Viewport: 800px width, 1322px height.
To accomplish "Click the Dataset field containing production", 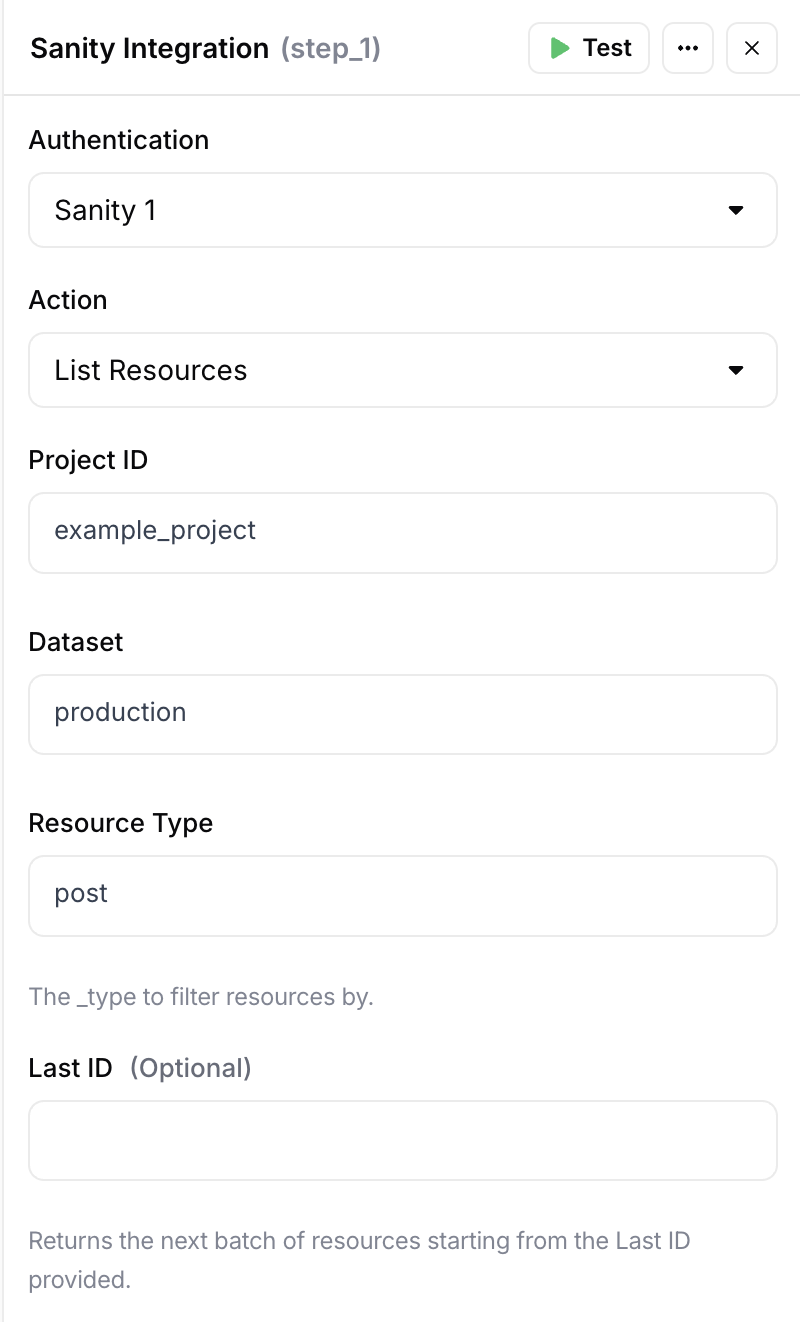I will point(403,714).
